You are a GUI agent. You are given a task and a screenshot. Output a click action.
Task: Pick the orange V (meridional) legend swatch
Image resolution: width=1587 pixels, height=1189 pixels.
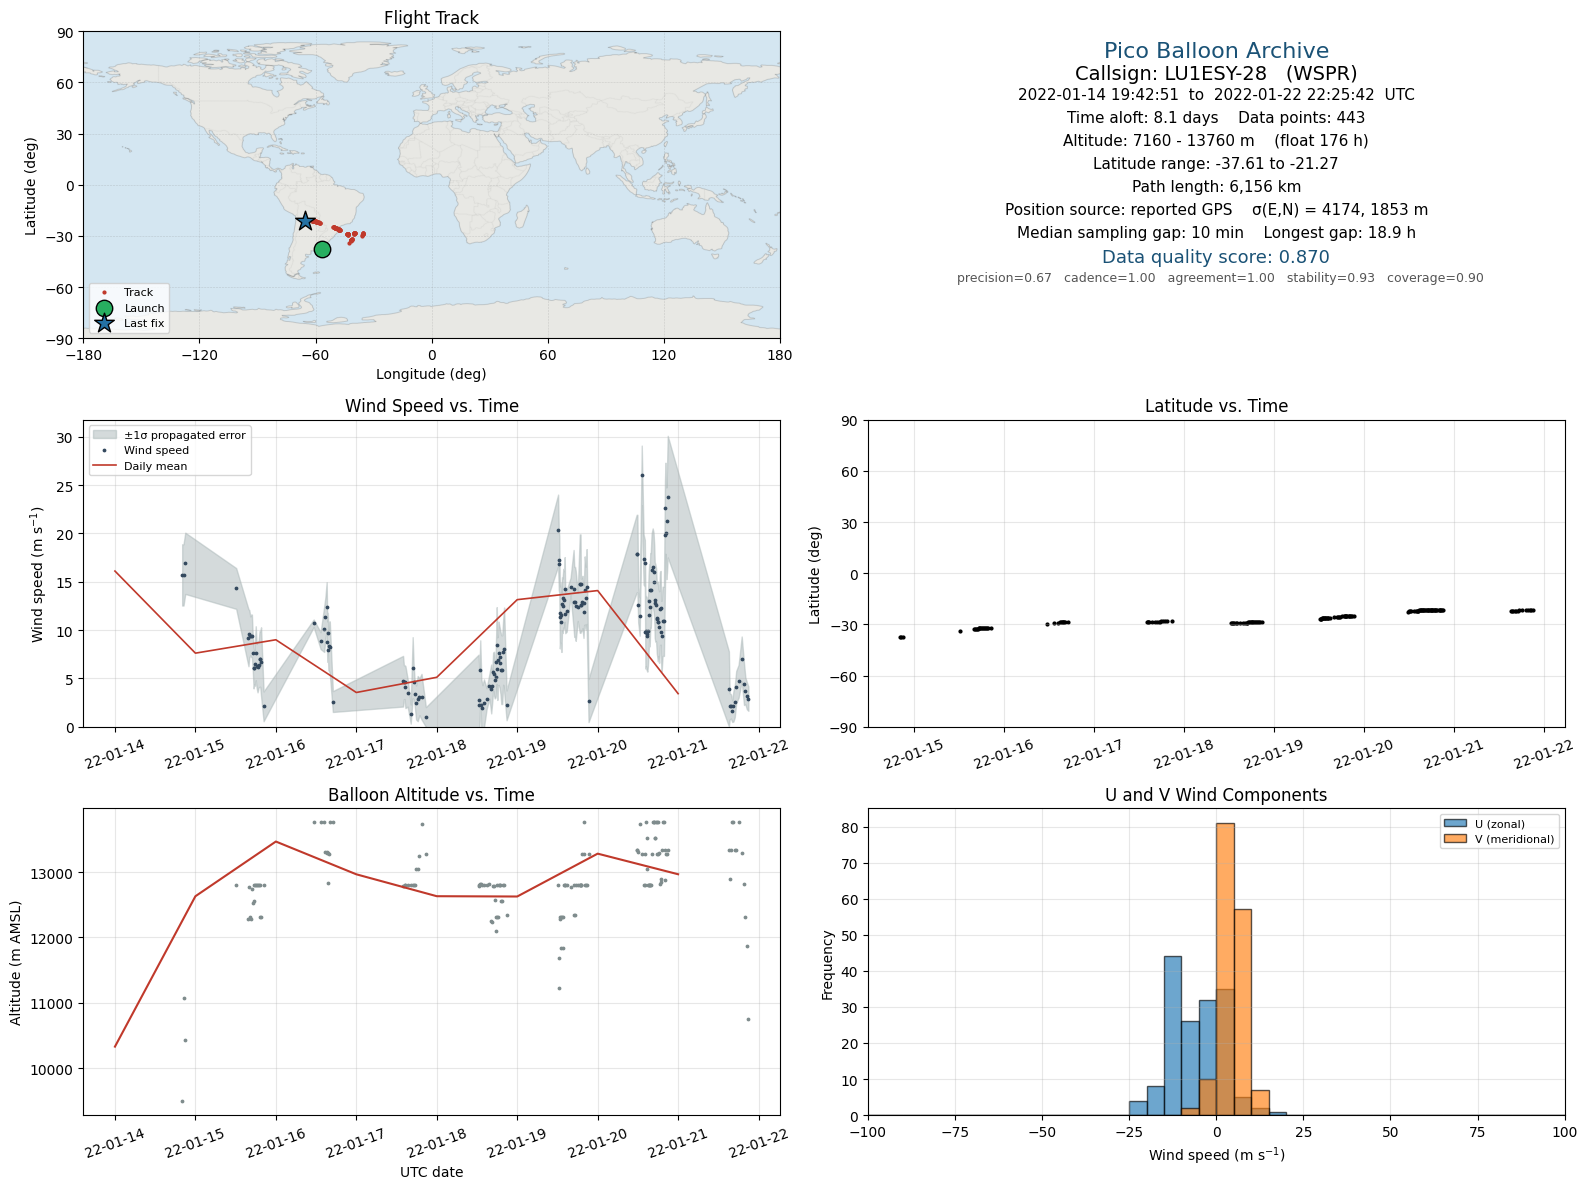(x=1455, y=839)
